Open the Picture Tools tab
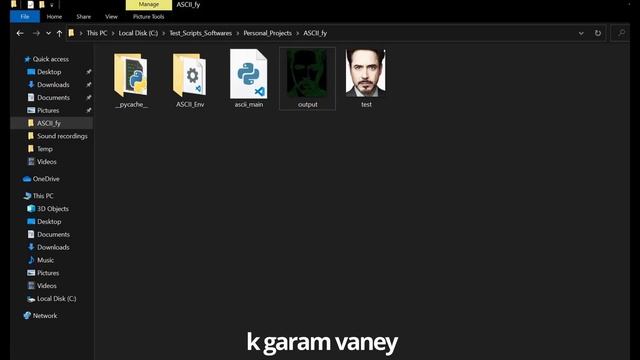This screenshot has width=640, height=360. coord(149,17)
